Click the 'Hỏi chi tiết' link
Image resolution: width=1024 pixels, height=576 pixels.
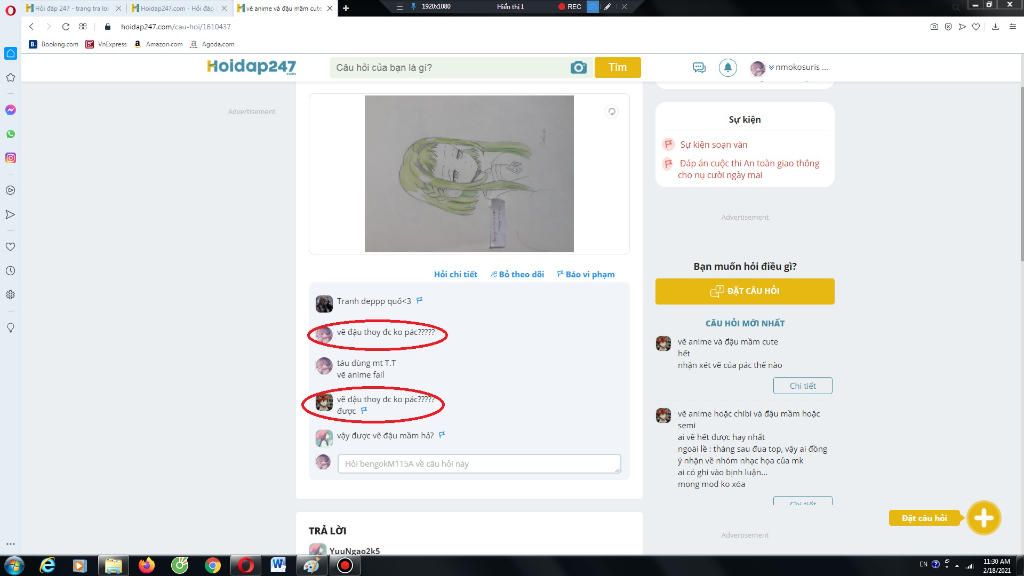(455, 274)
